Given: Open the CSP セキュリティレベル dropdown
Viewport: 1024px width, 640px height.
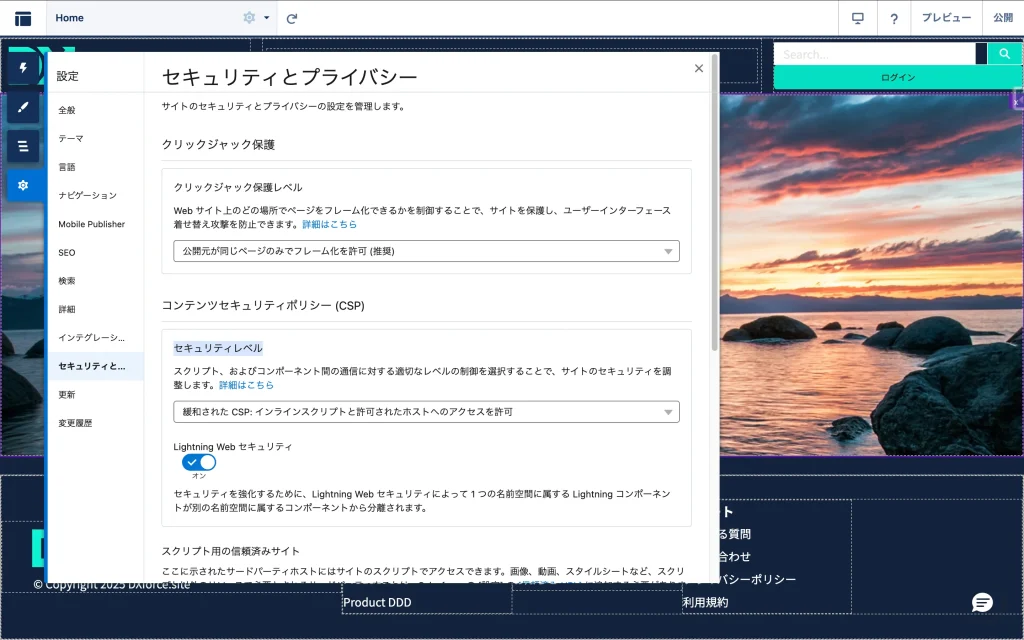Looking at the screenshot, I should tap(426, 411).
